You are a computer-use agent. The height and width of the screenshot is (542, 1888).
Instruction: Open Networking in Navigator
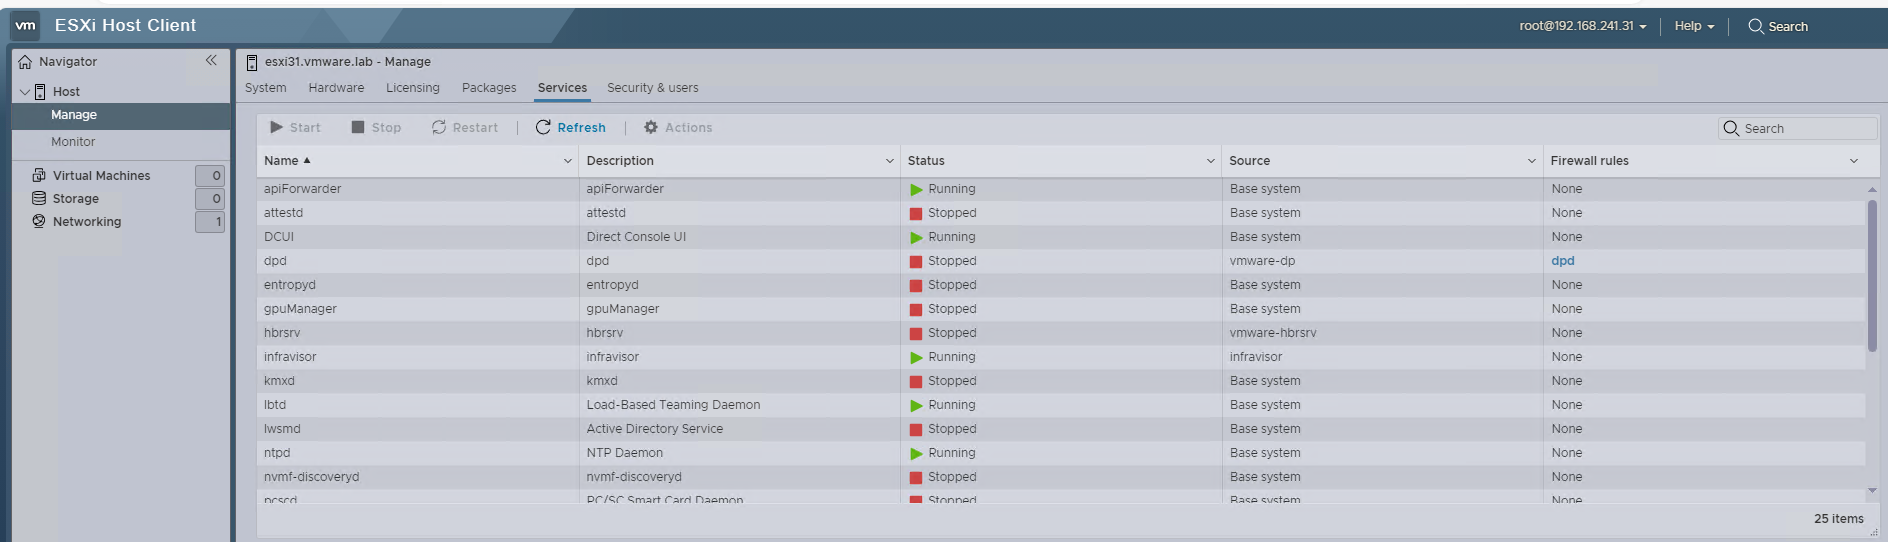click(x=87, y=221)
